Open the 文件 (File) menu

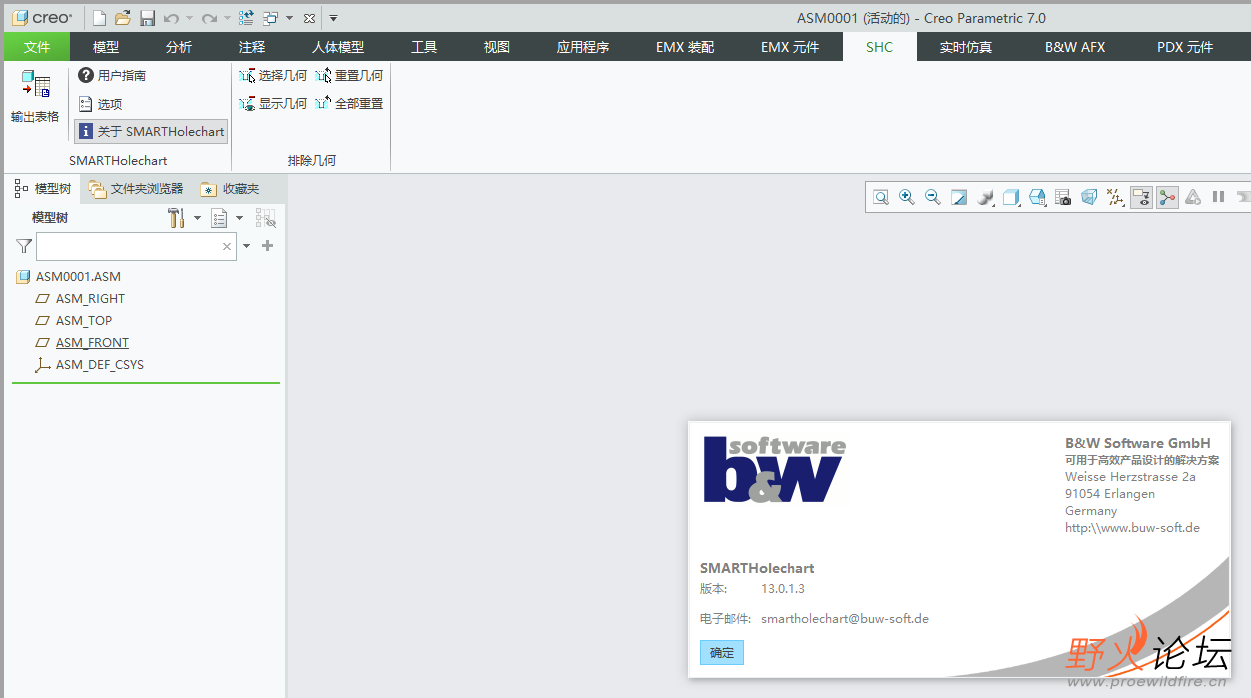[x=37, y=47]
